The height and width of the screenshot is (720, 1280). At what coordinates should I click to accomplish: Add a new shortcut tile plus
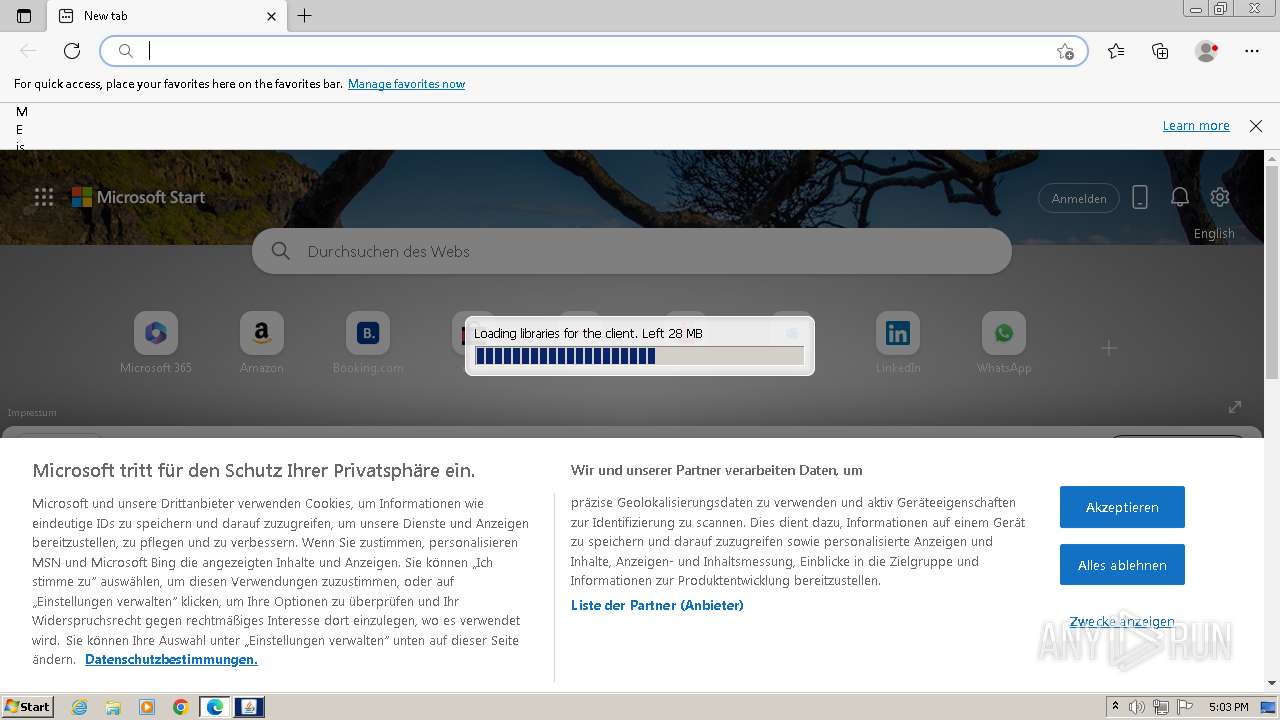pyautogui.click(x=1109, y=348)
